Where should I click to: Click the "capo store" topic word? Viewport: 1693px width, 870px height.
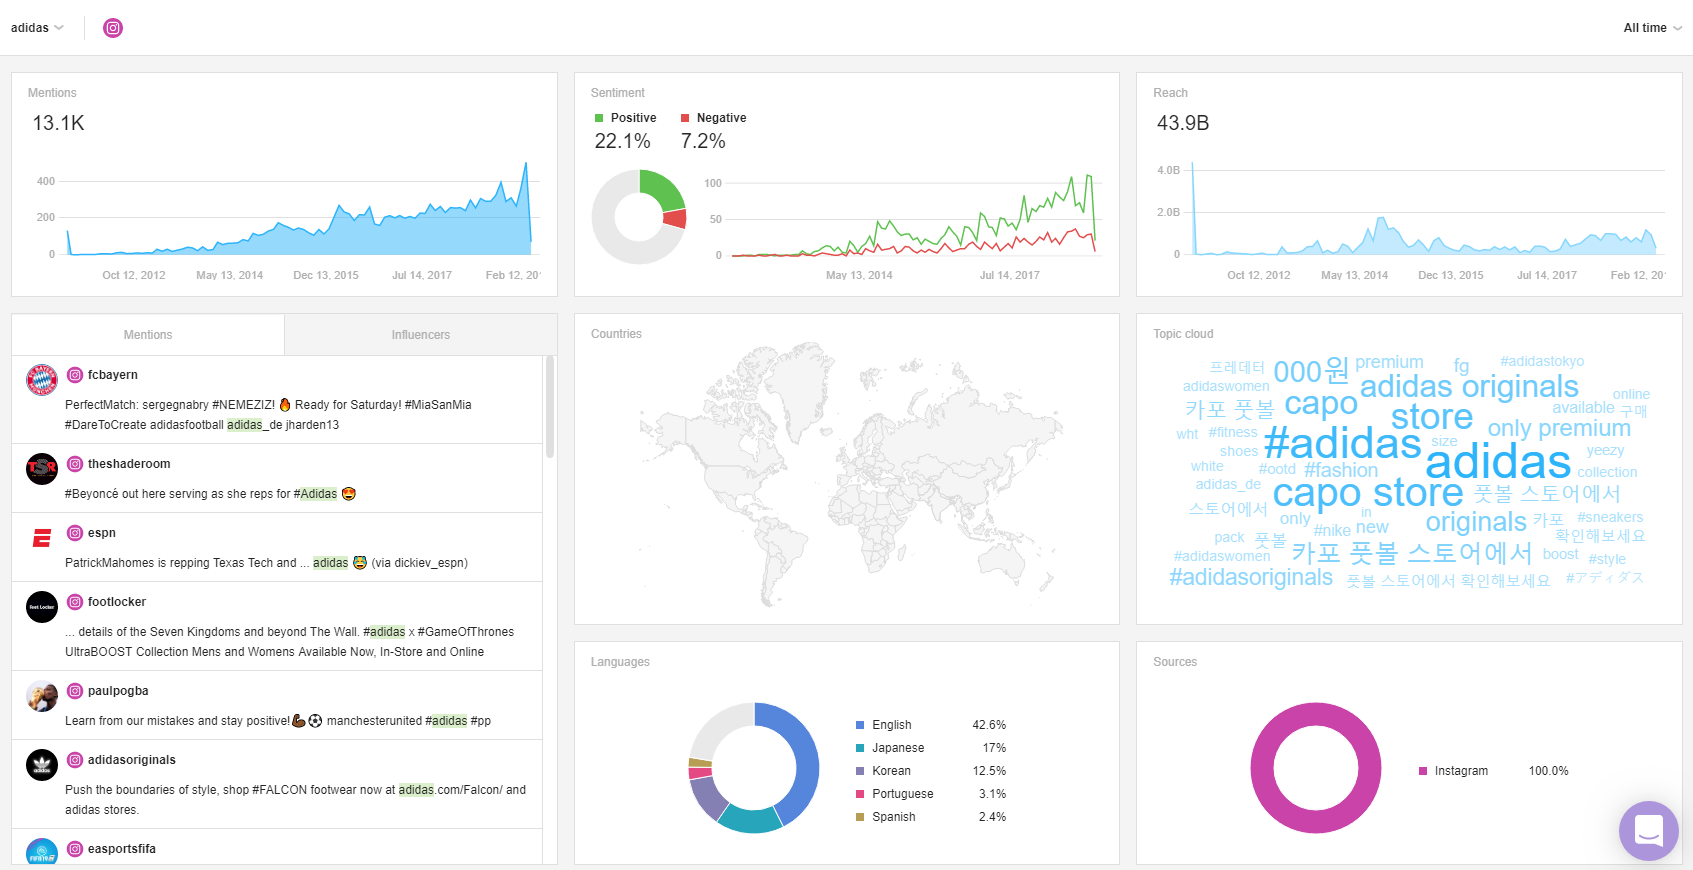click(x=1367, y=493)
